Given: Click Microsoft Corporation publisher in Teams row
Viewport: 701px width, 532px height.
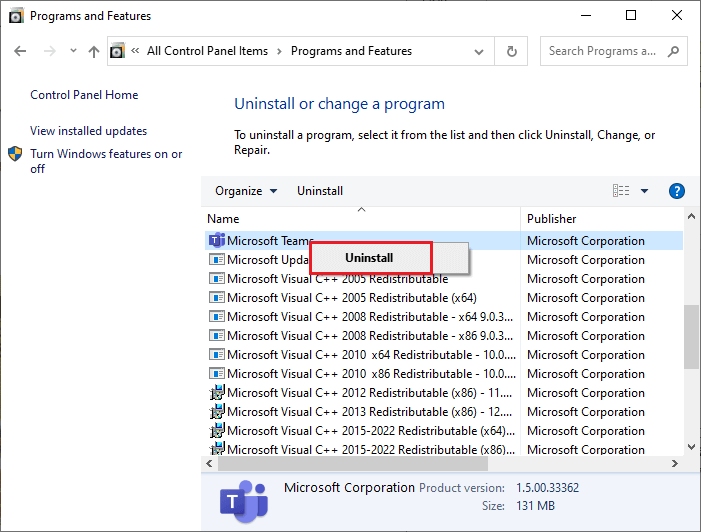Looking at the screenshot, I should click(586, 241).
